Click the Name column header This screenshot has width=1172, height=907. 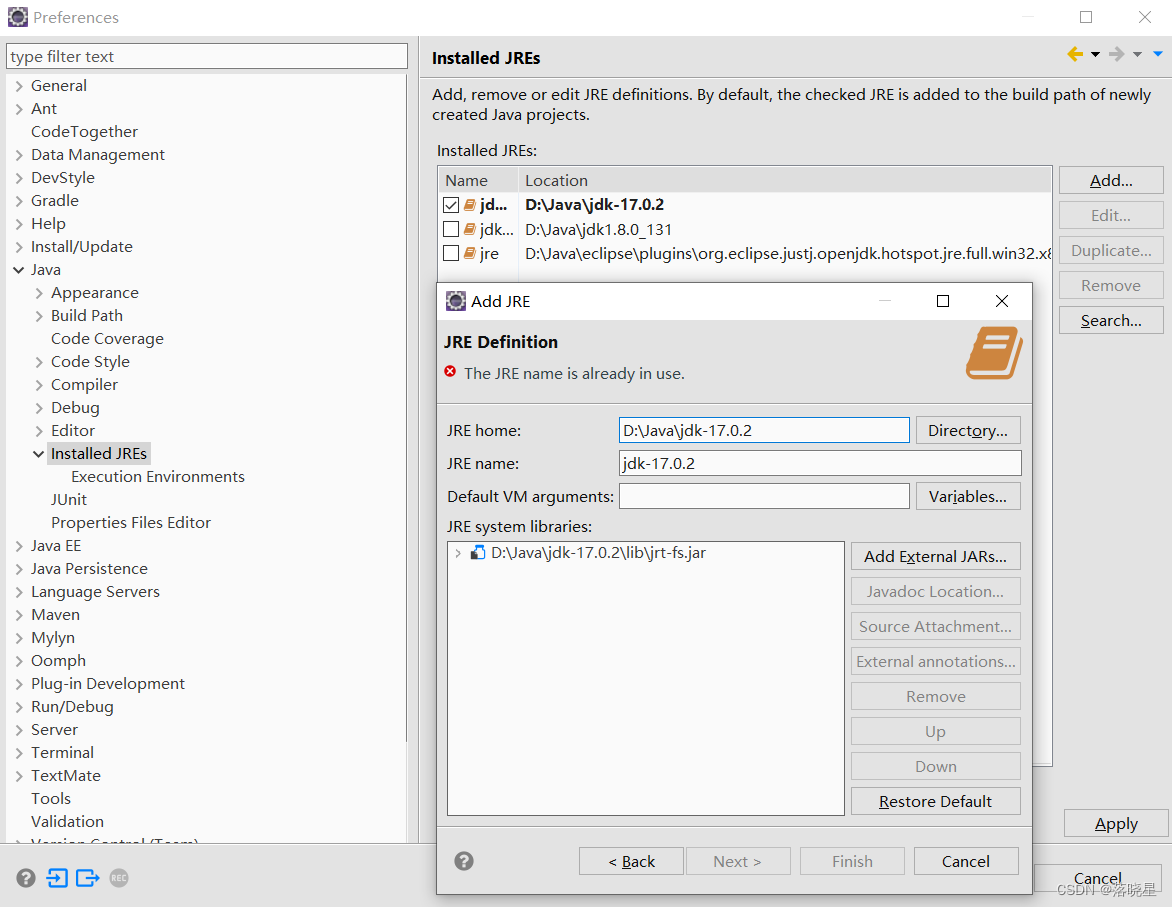478,181
